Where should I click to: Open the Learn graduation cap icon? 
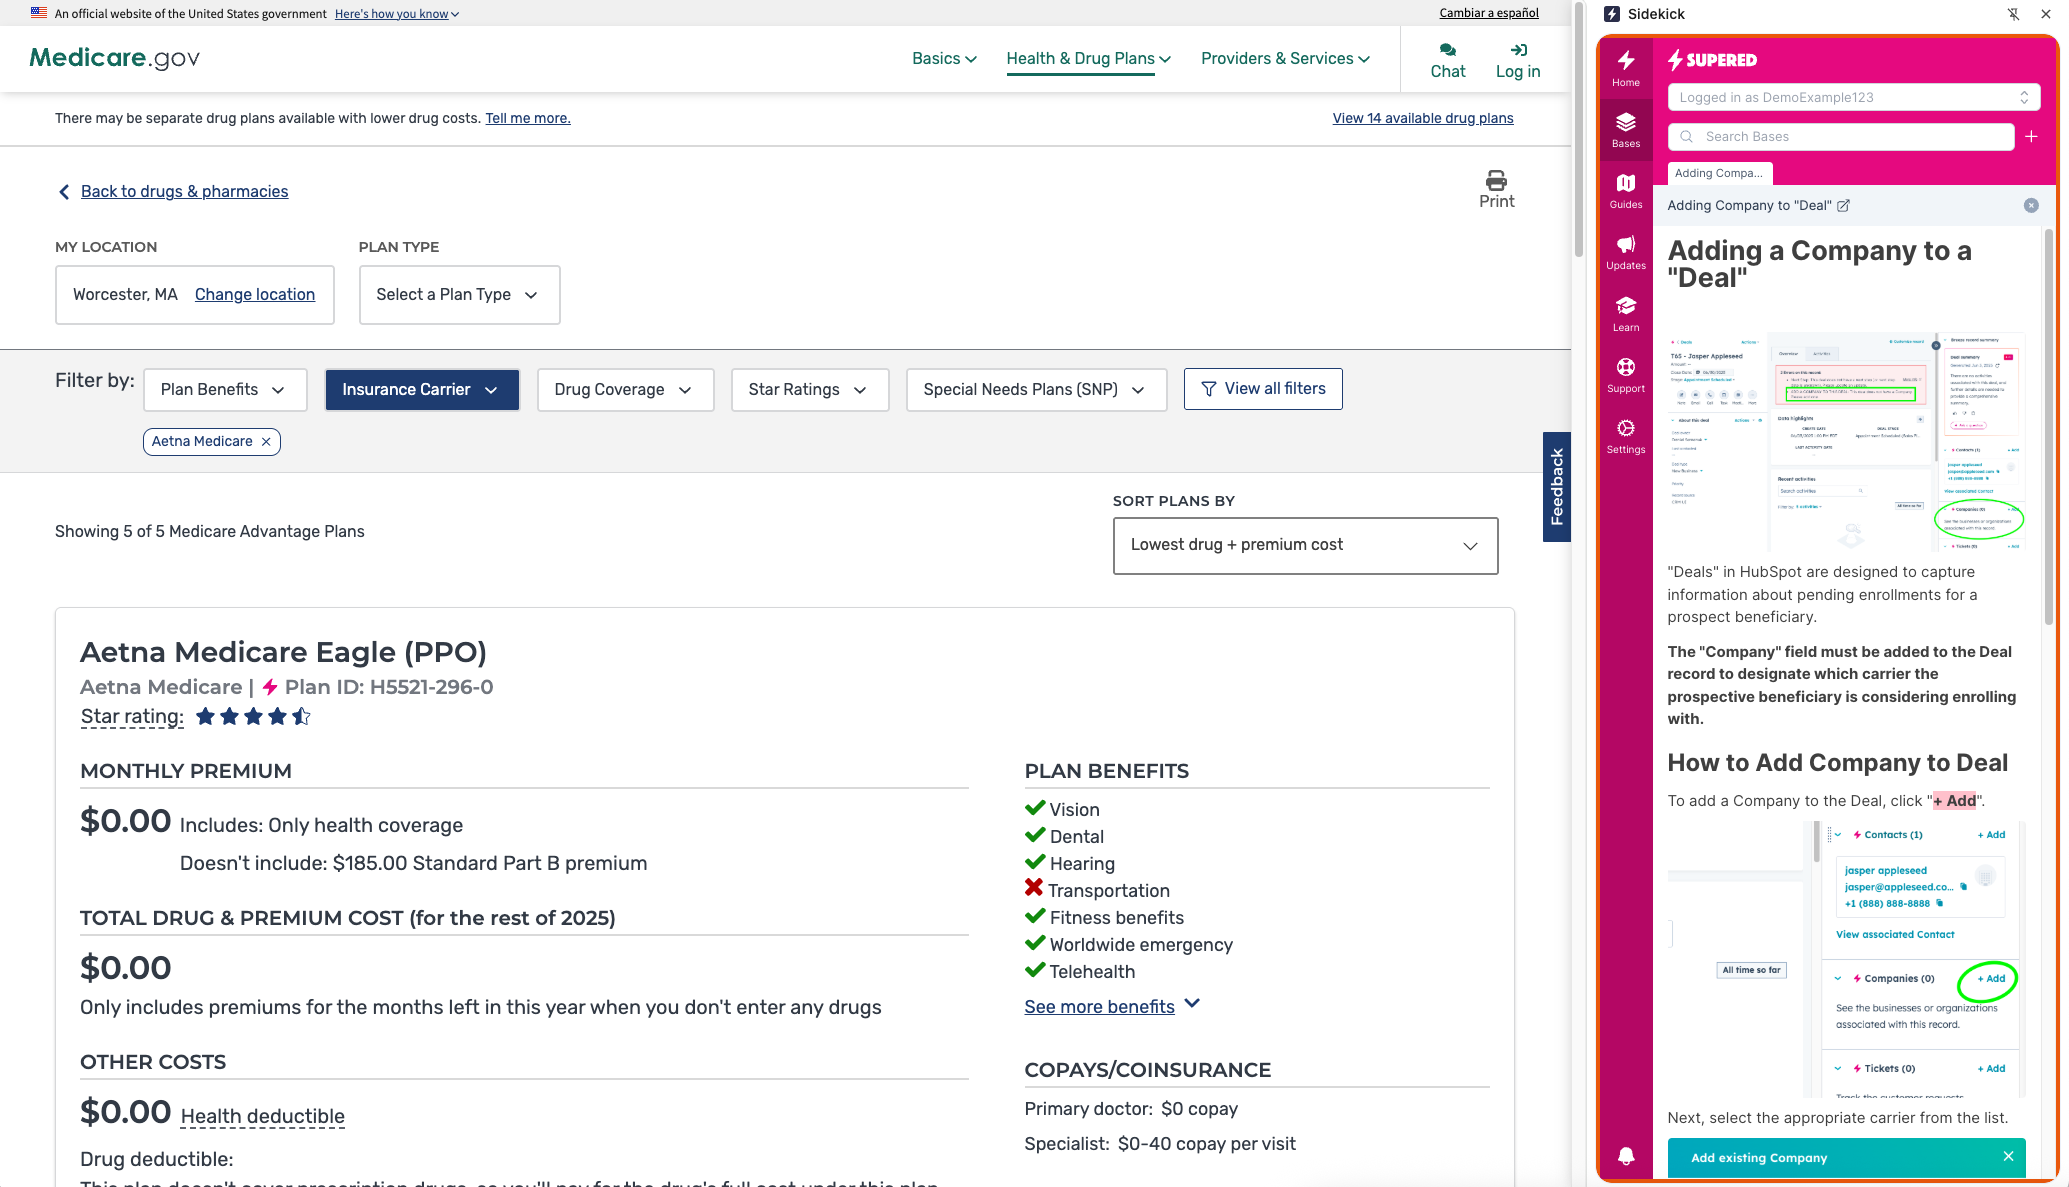pyautogui.click(x=1626, y=305)
